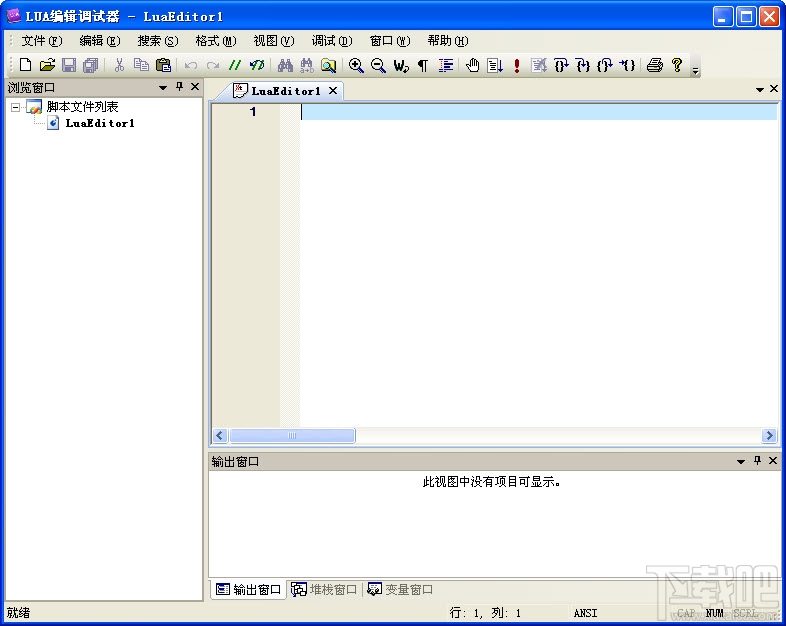The image size is (786, 626).
Task: Click the Zoom In magnifier icon
Action: click(x=356, y=65)
